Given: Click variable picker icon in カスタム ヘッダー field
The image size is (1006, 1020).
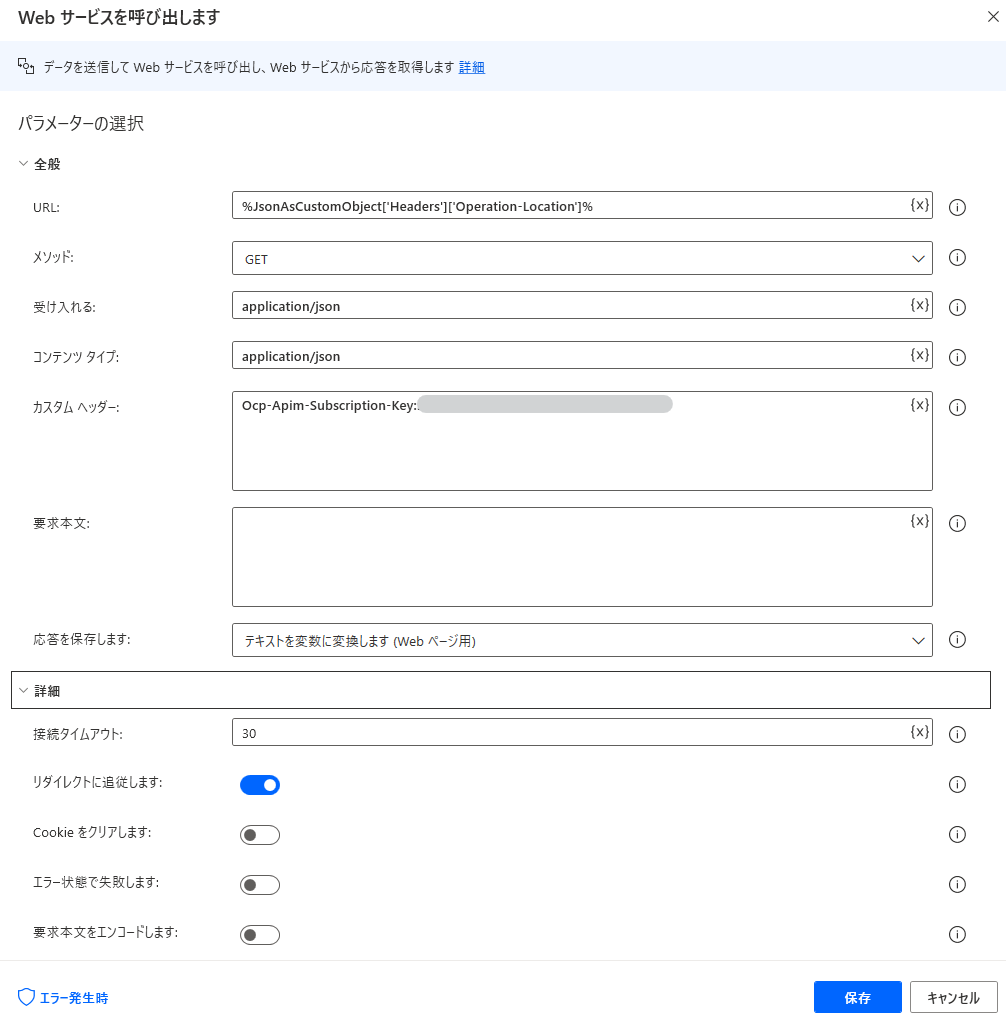Looking at the screenshot, I should pos(919,405).
